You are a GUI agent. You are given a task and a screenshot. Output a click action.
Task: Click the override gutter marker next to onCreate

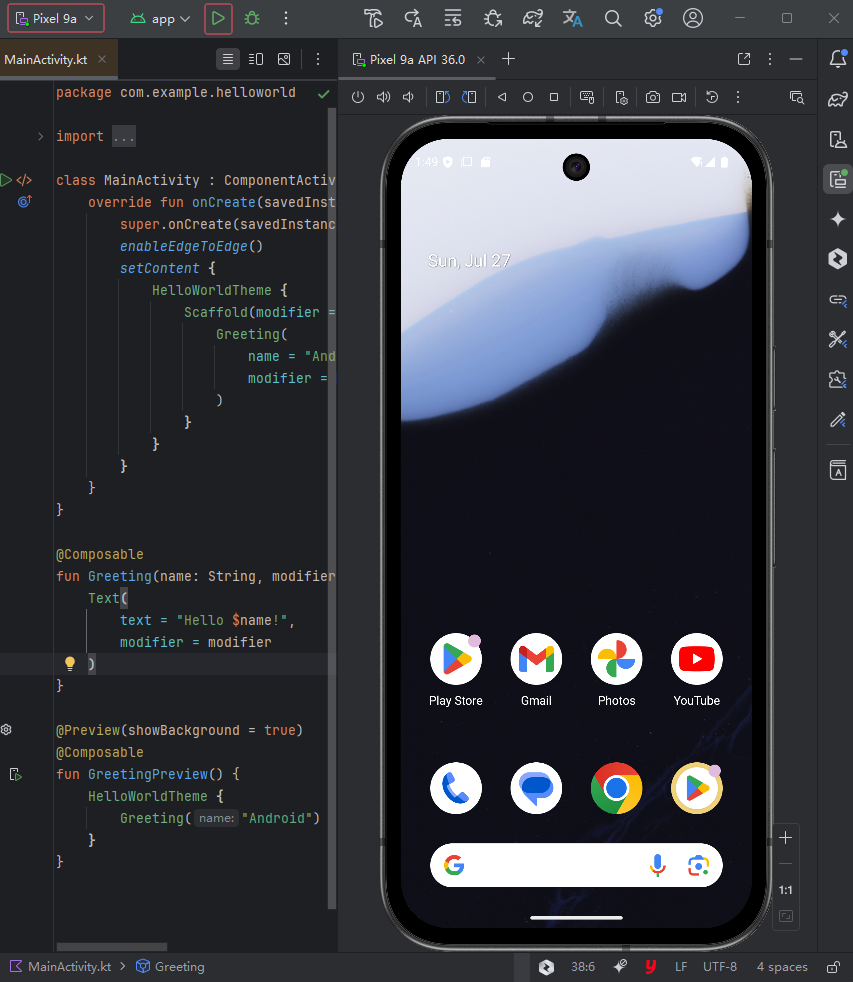click(24, 202)
